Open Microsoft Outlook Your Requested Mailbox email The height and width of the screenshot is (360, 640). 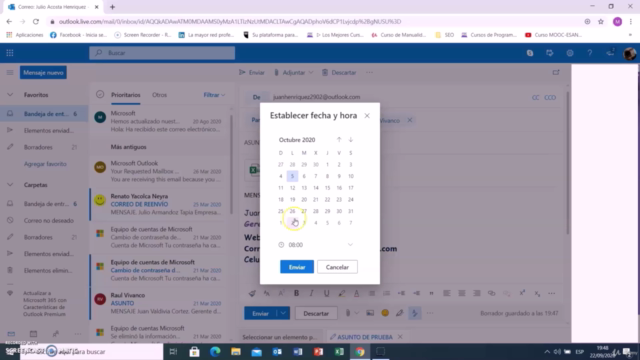tap(160, 171)
